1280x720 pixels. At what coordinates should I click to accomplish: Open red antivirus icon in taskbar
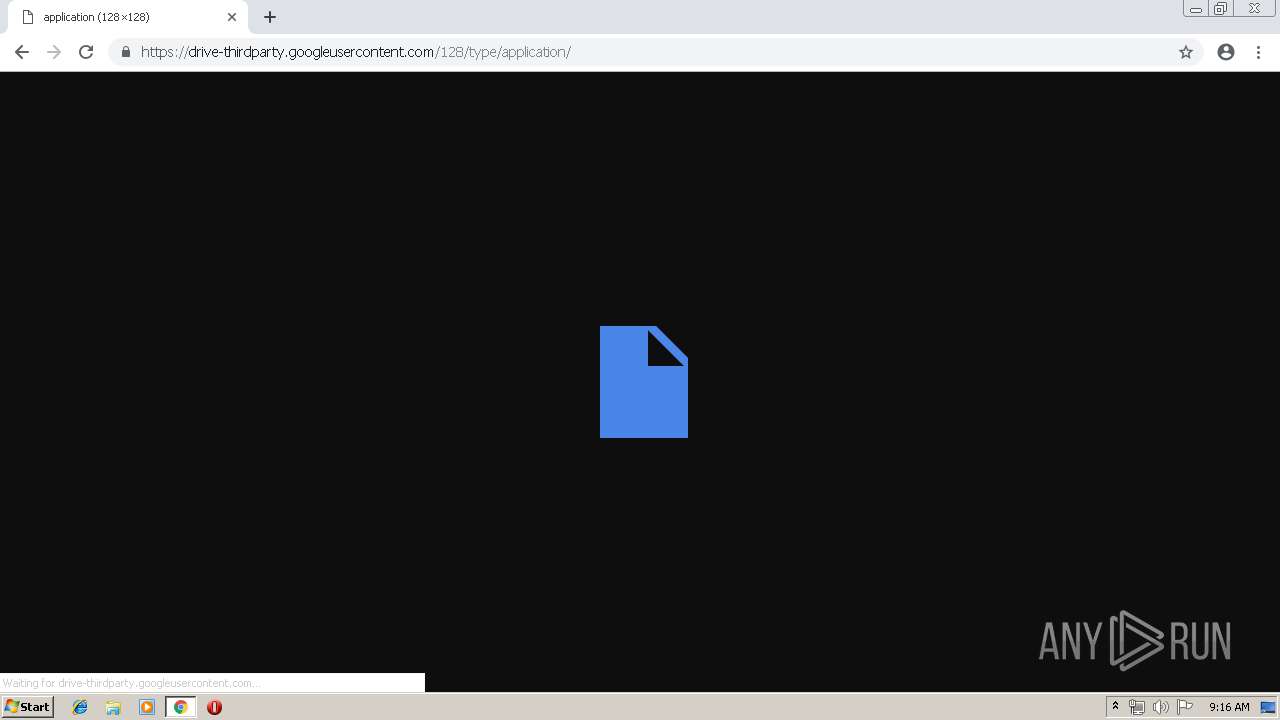[x=214, y=707]
